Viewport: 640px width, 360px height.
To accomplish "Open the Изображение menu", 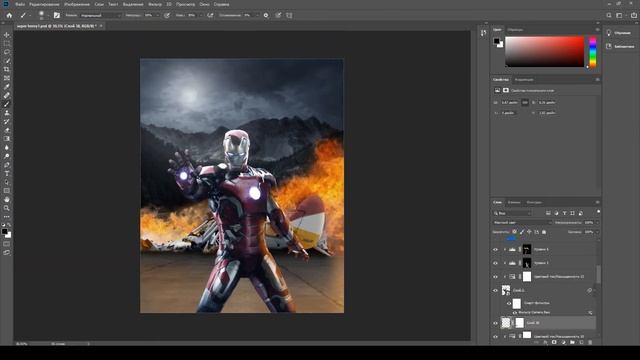I will pos(77,4).
